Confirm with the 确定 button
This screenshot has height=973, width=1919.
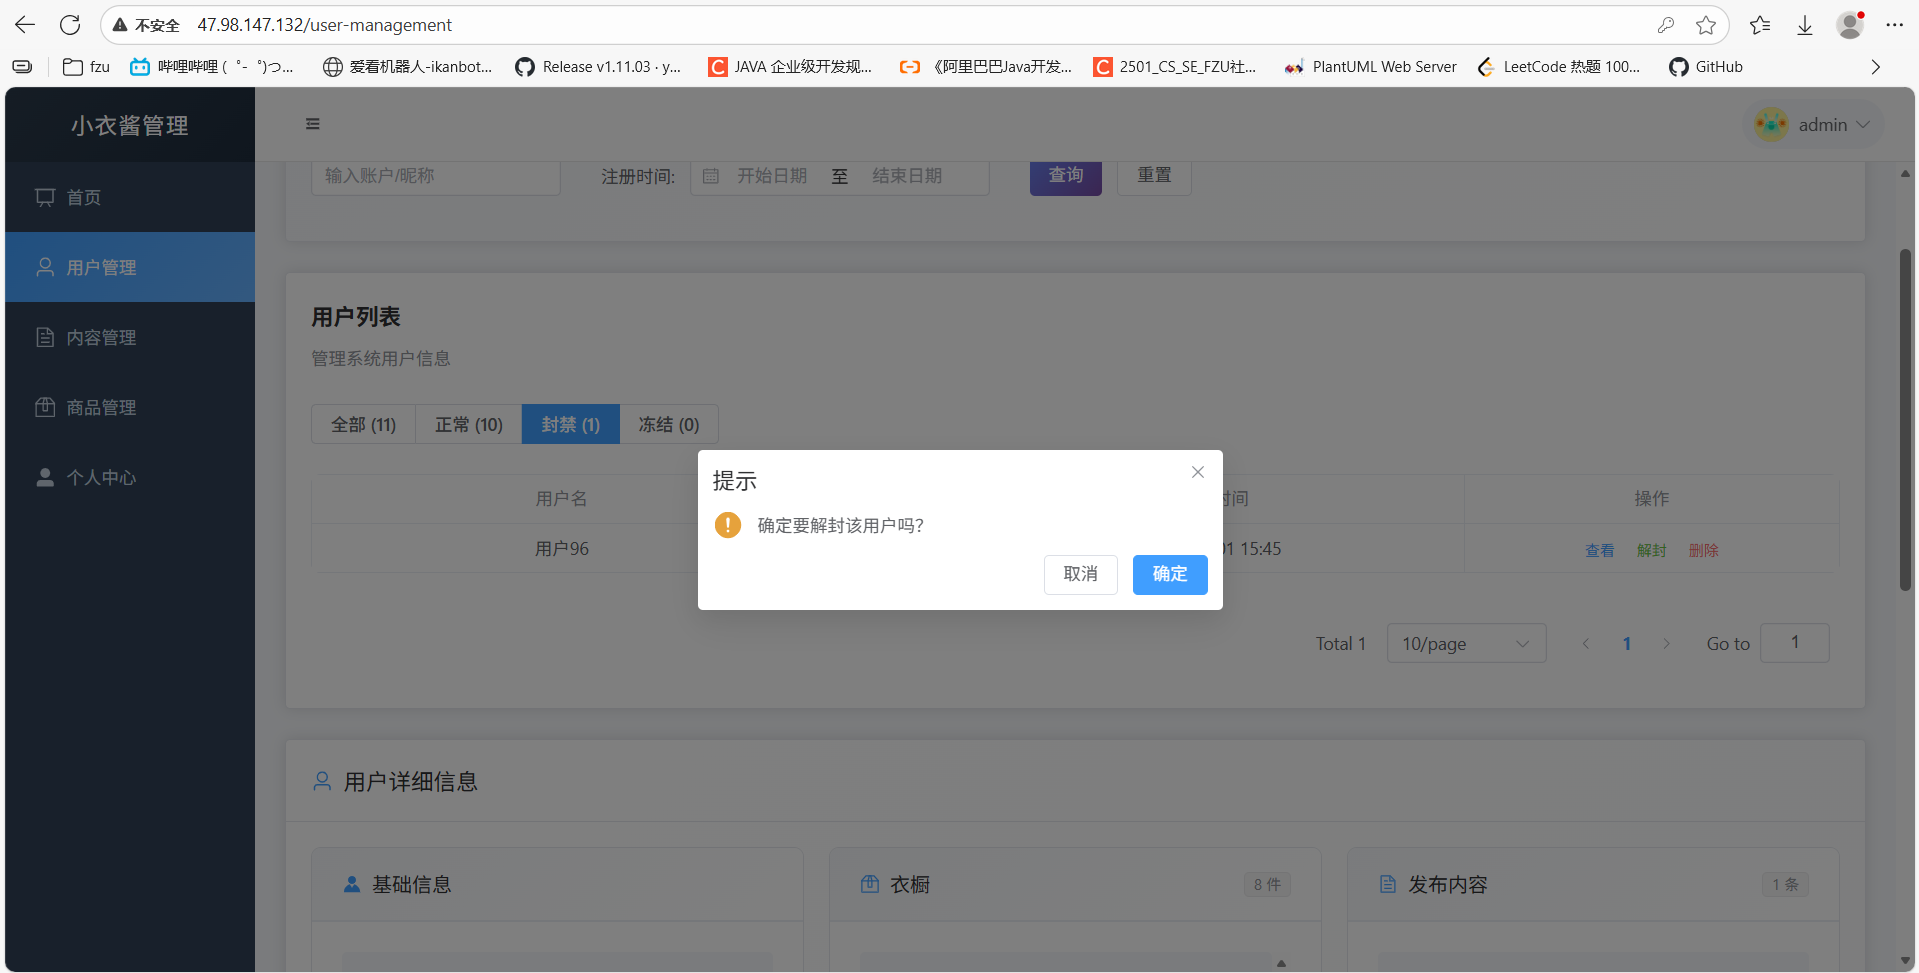(x=1170, y=574)
